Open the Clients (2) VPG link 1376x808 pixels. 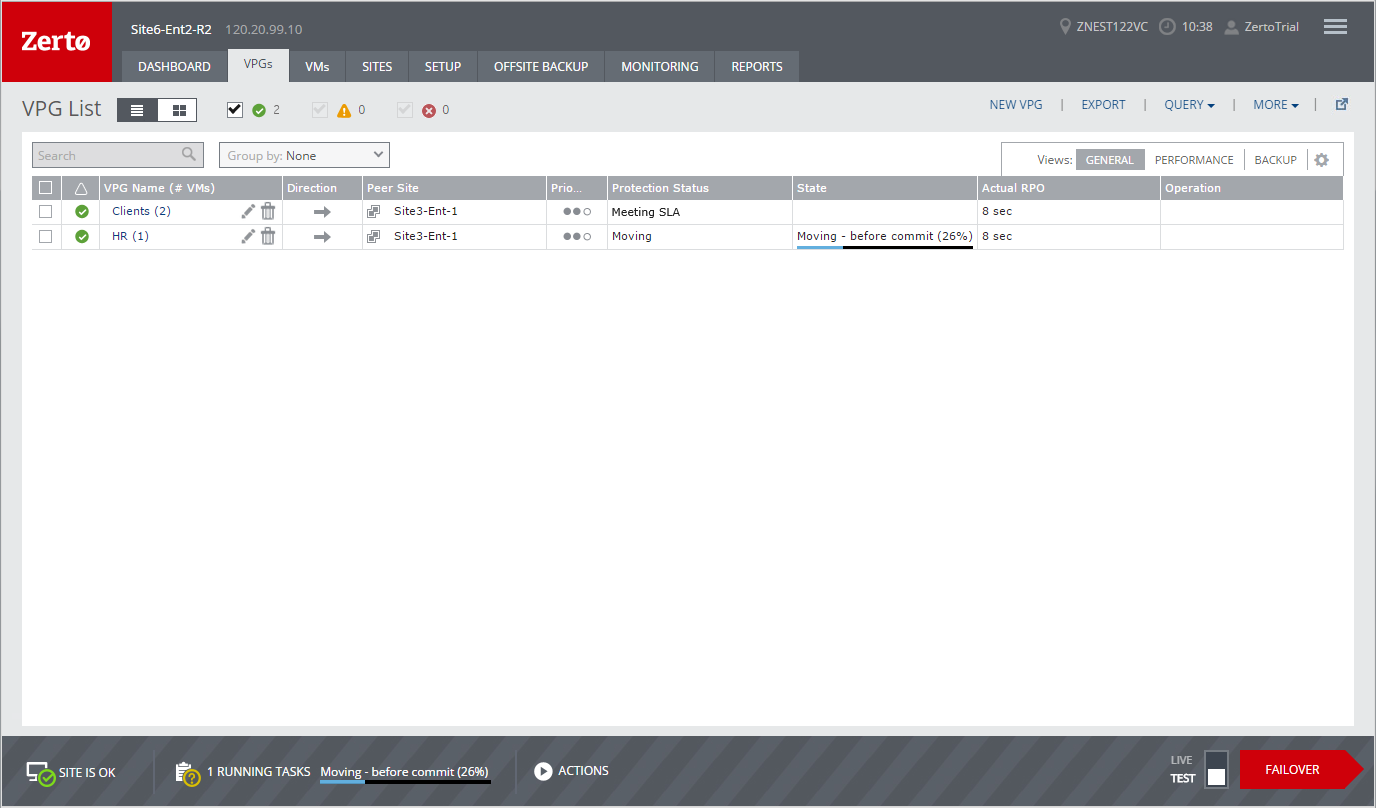(141, 211)
